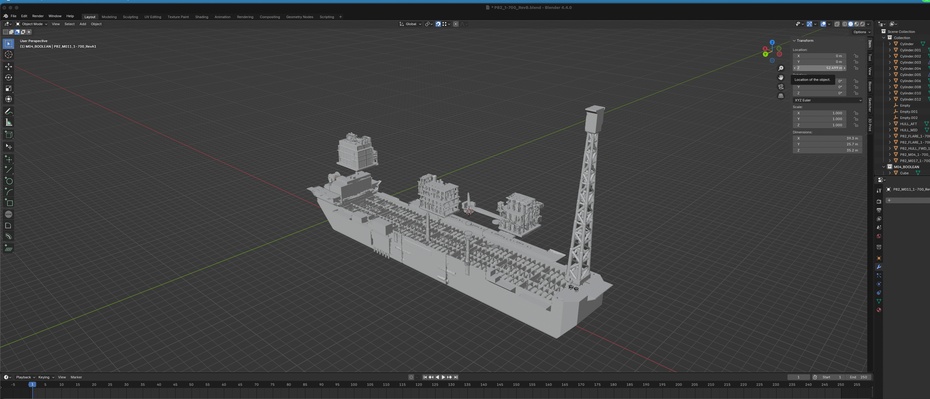Image resolution: width=930 pixels, height=399 pixels.
Task: Open the viewport Select menu
Action: (x=69, y=24)
